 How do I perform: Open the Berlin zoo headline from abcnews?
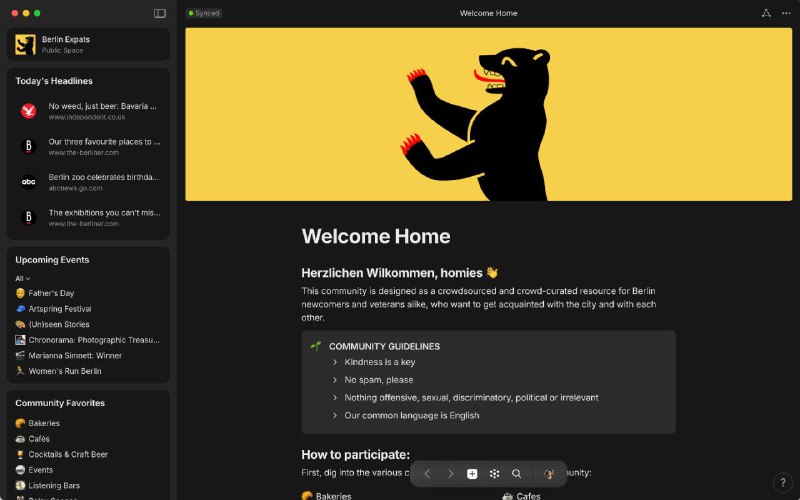coord(102,182)
